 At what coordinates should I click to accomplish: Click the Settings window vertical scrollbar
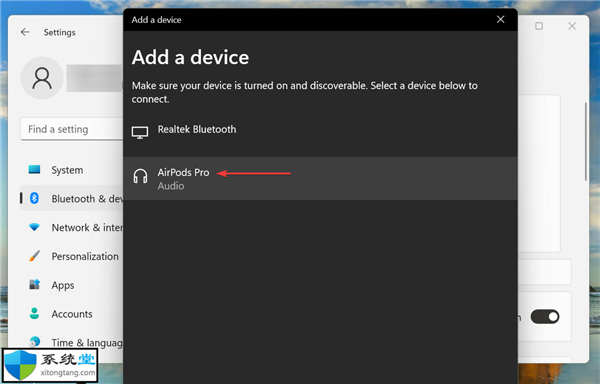click(x=585, y=142)
